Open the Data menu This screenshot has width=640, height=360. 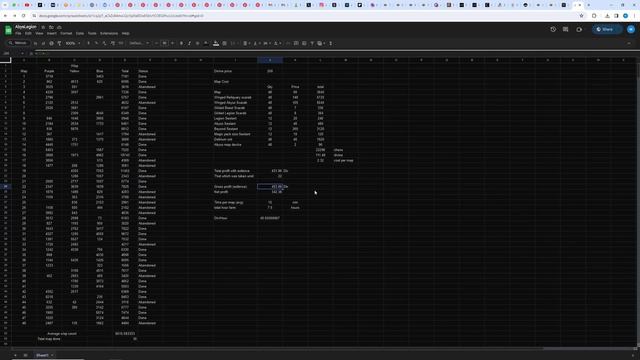(80, 33)
